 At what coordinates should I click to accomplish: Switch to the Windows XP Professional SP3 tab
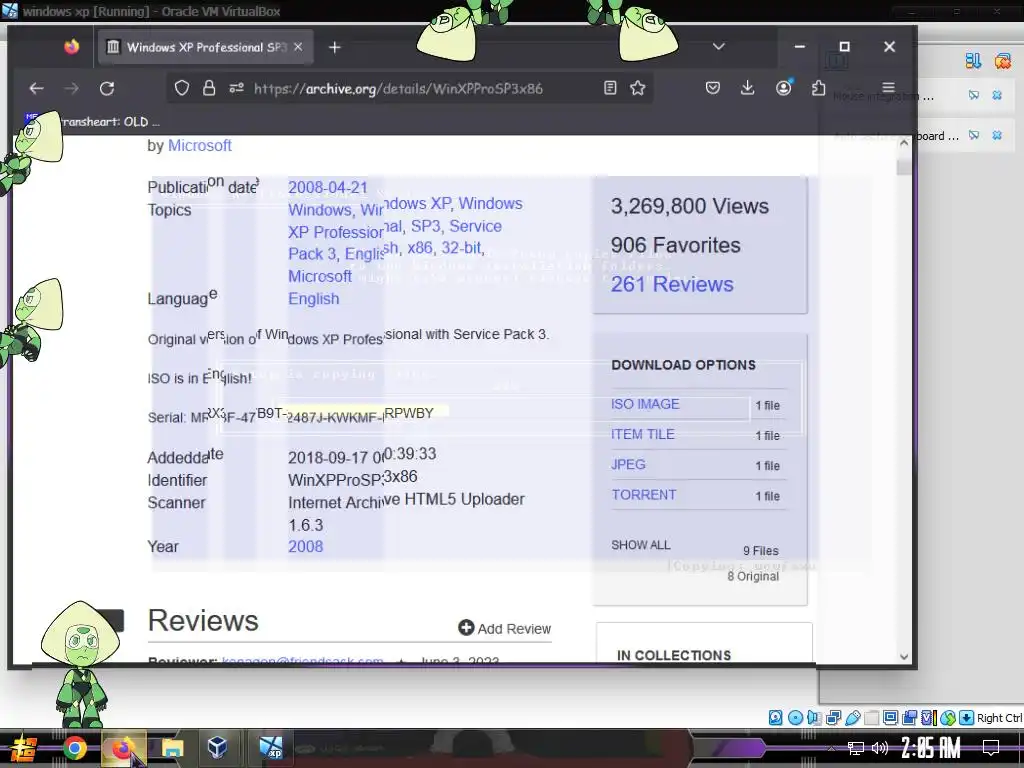[x=206, y=47]
